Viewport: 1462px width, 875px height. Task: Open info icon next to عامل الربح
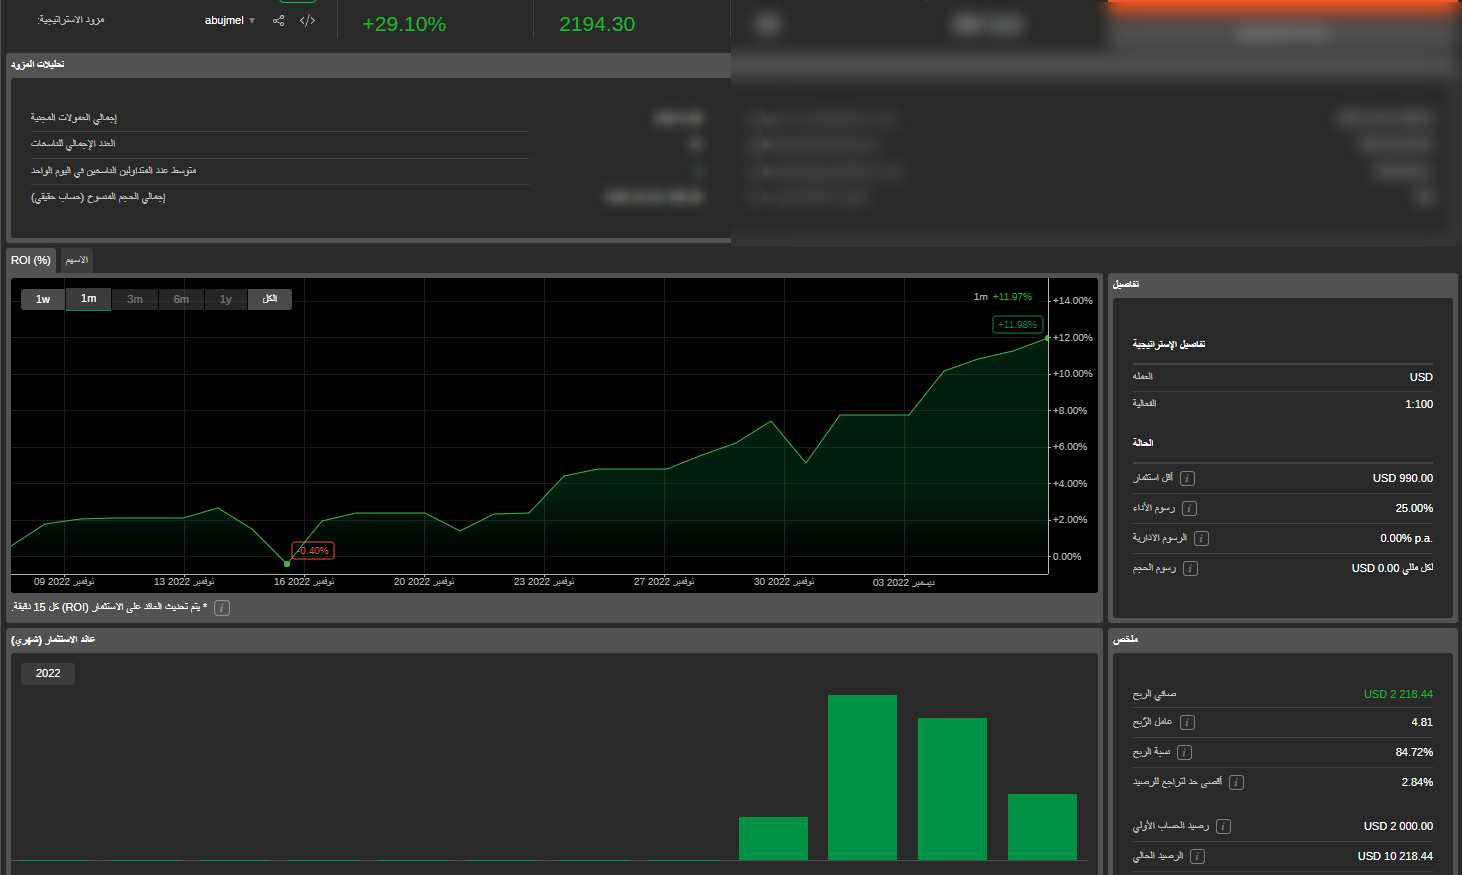point(1188,722)
